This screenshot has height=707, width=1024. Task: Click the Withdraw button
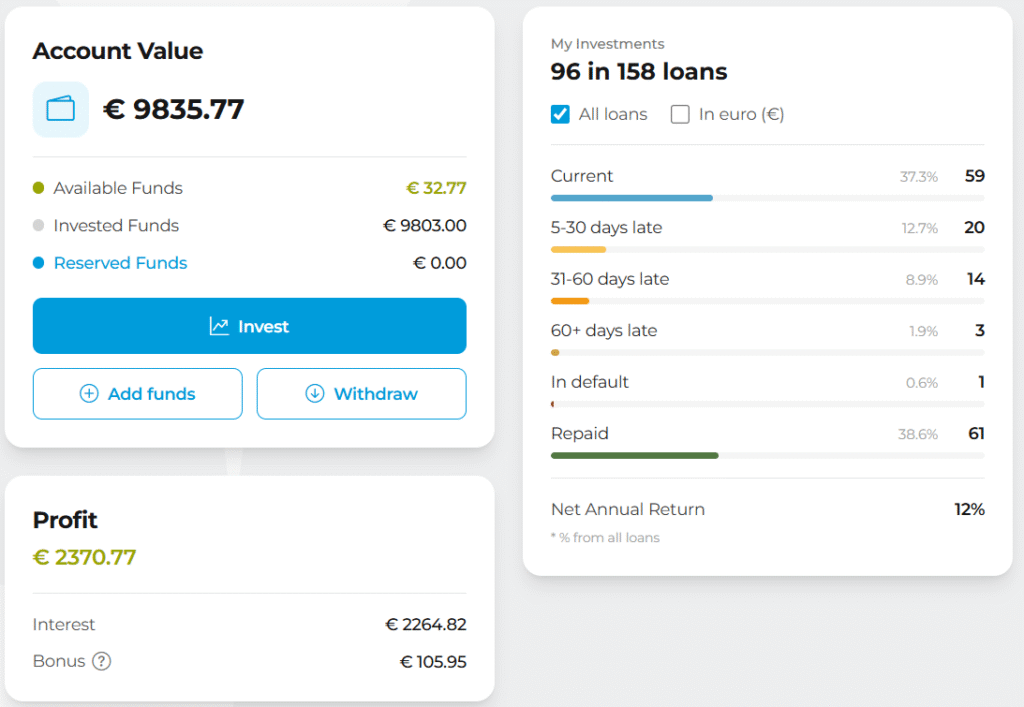(x=362, y=394)
